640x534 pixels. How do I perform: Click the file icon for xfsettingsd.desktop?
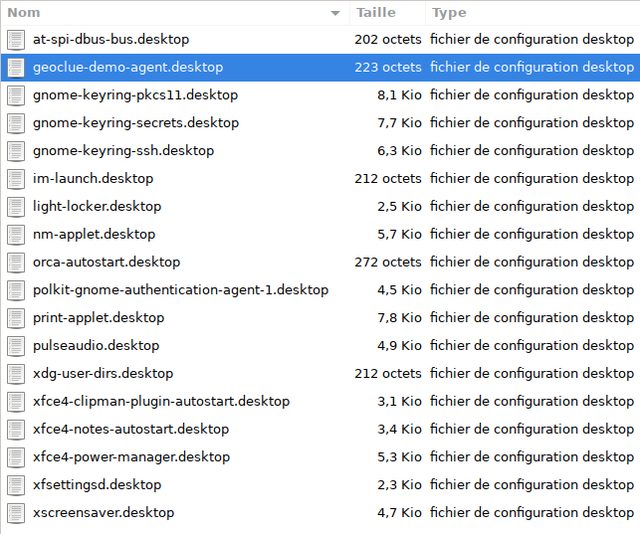click(16, 485)
